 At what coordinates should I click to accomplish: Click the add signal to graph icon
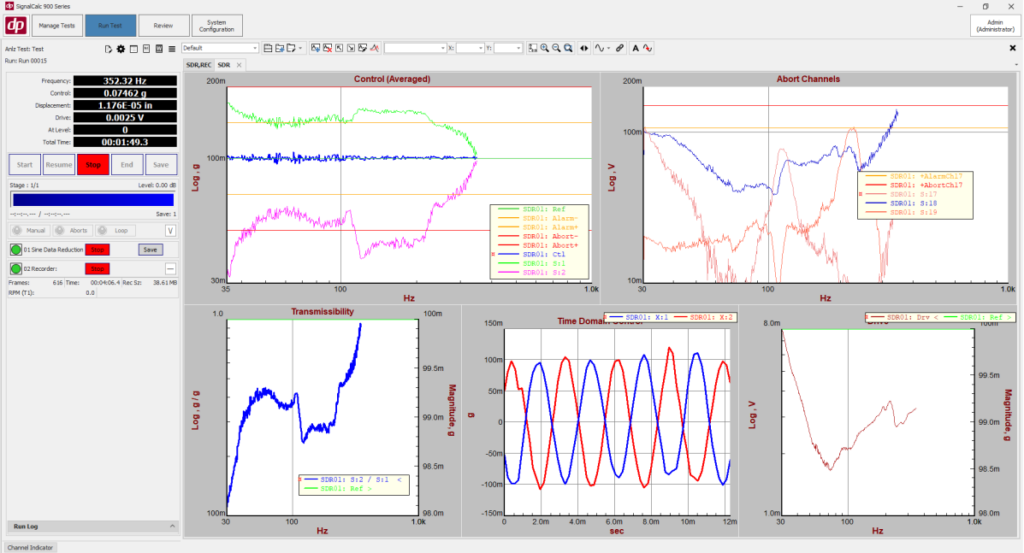pos(315,48)
